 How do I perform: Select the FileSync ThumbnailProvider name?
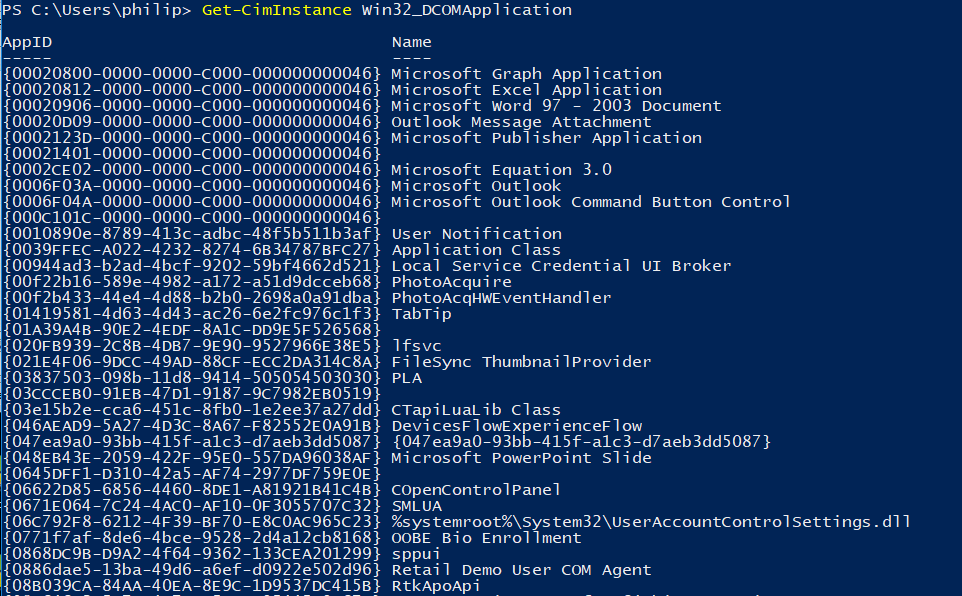point(521,362)
